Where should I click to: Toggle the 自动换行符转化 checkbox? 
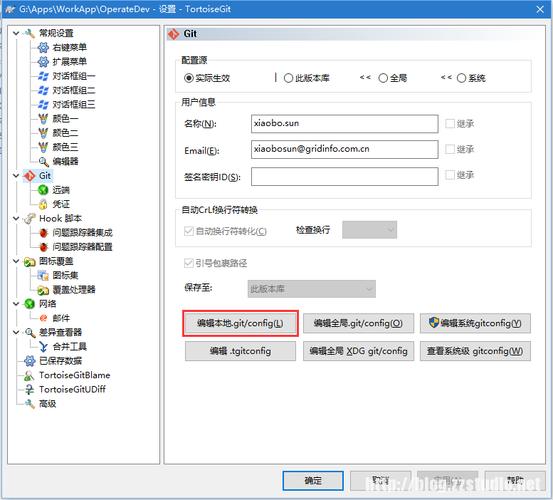coord(189,231)
